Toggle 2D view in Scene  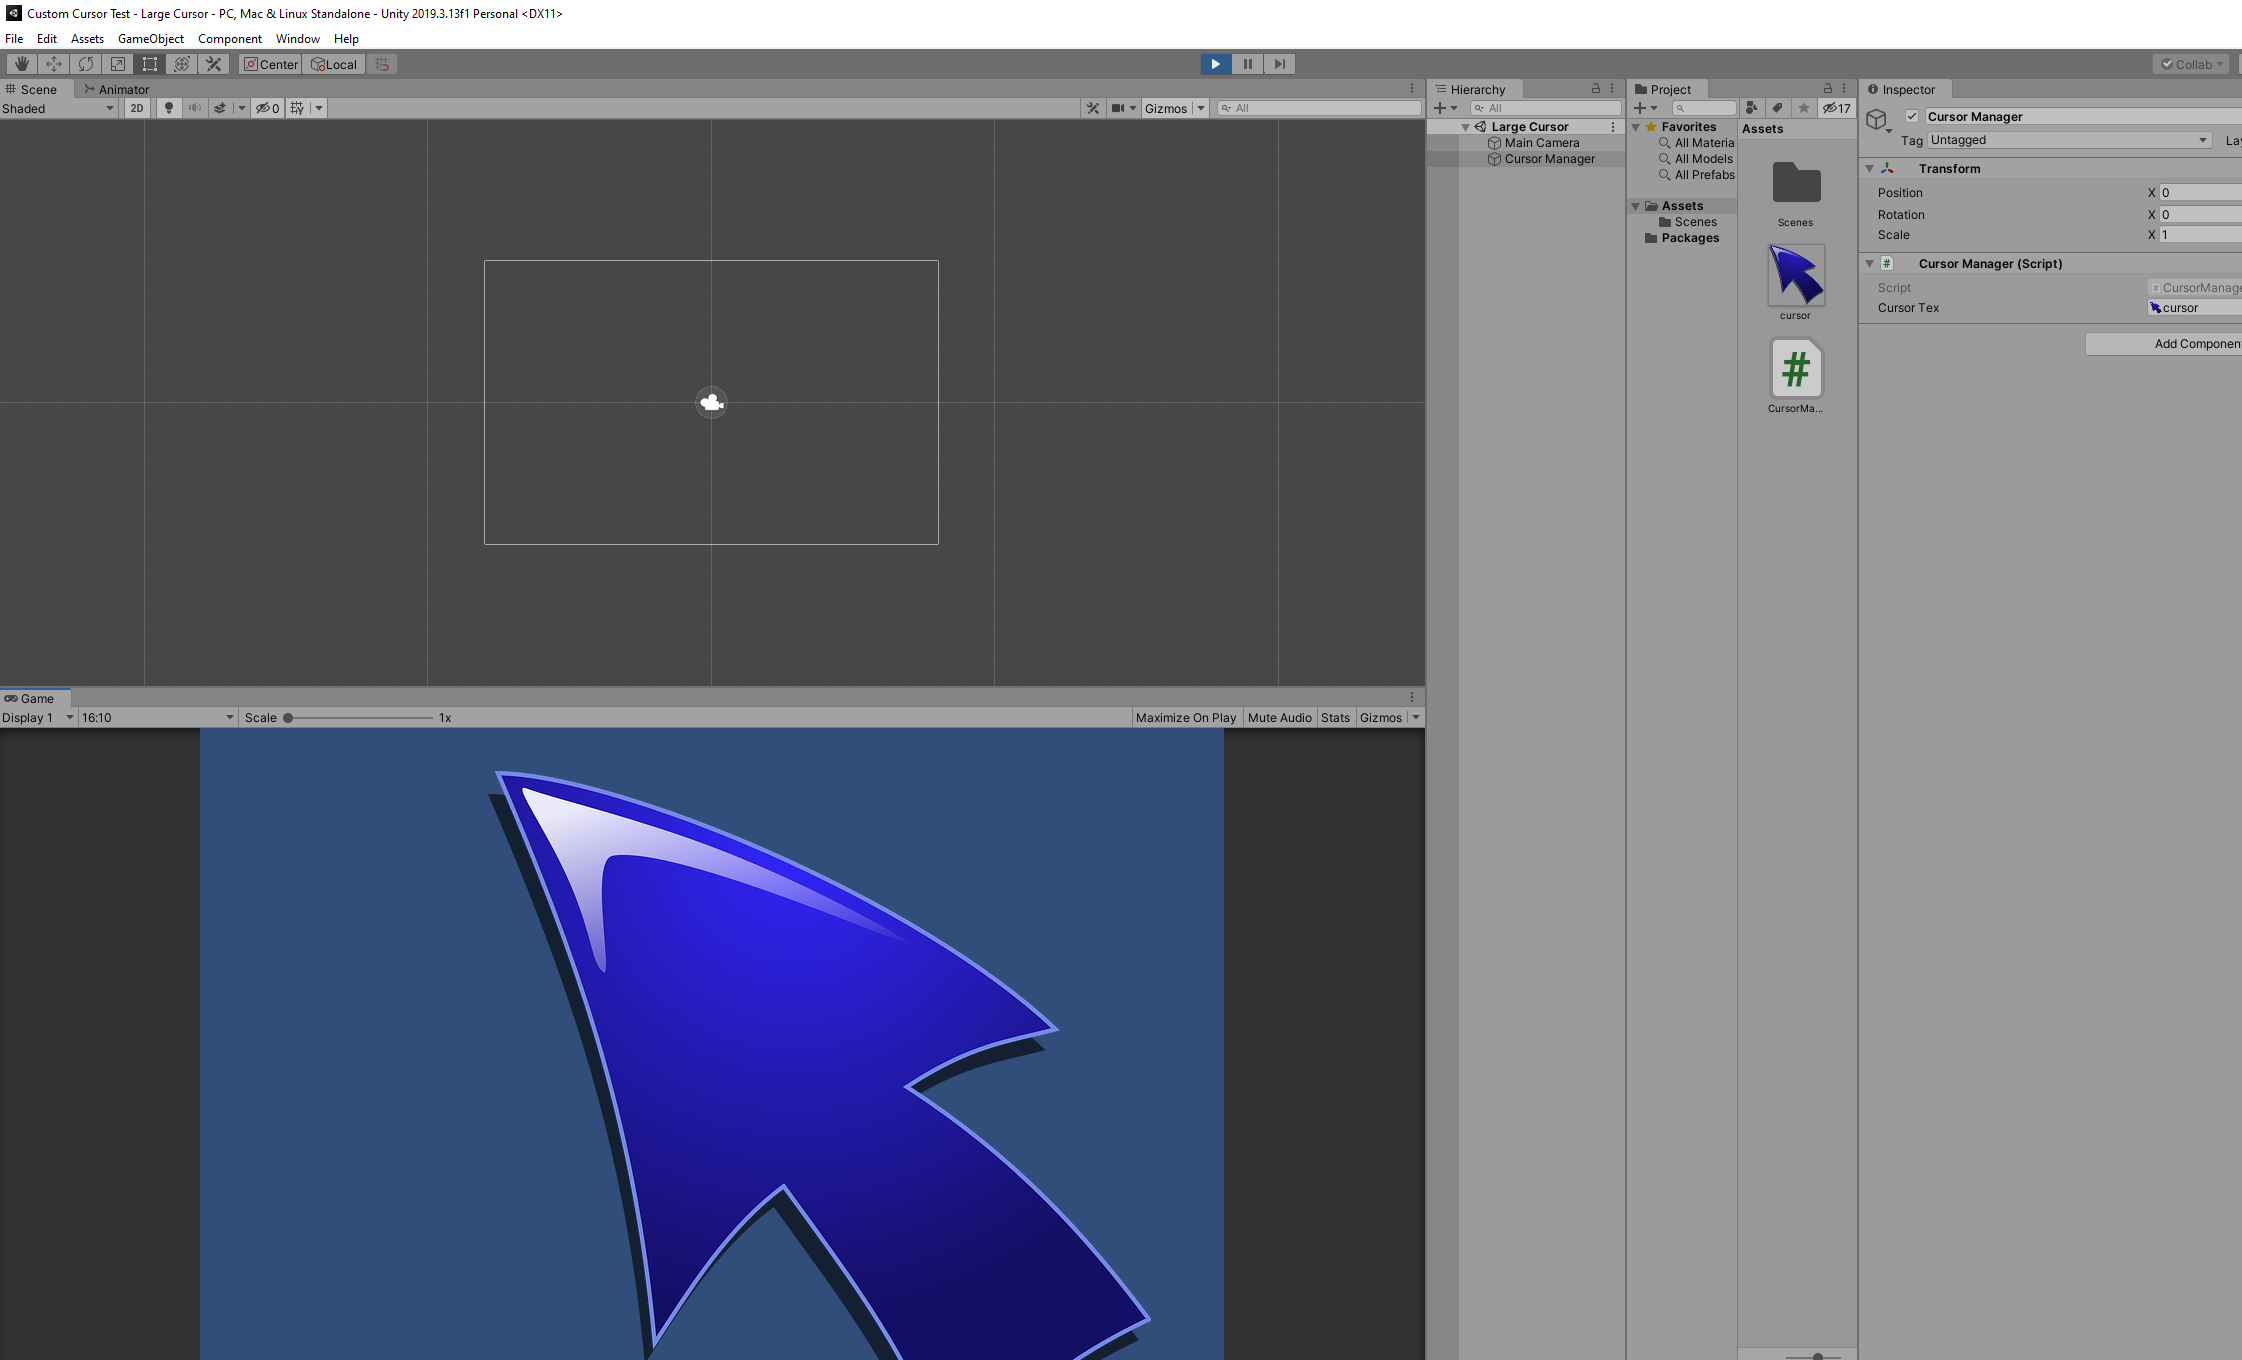137,108
